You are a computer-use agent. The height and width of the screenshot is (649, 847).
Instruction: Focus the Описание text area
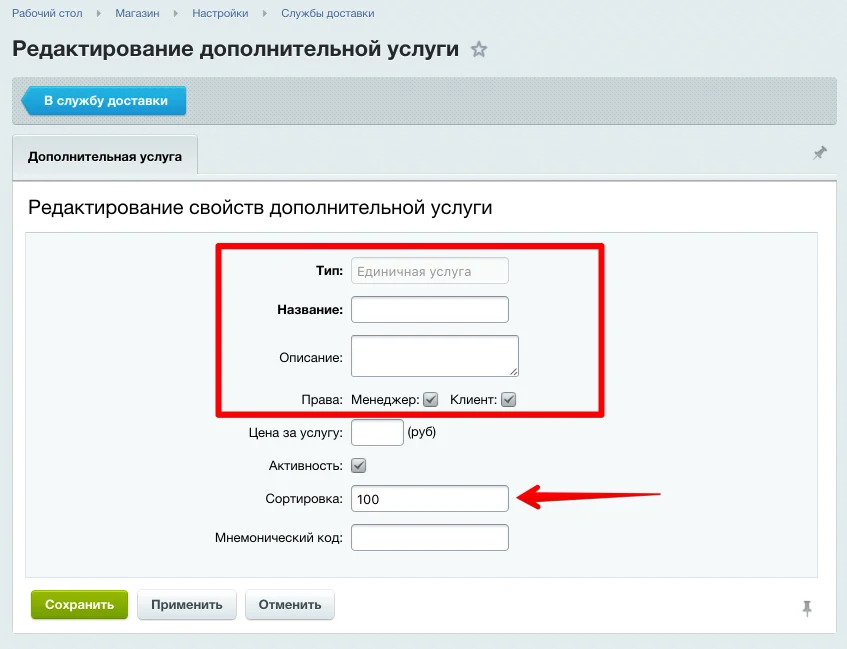(x=434, y=355)
